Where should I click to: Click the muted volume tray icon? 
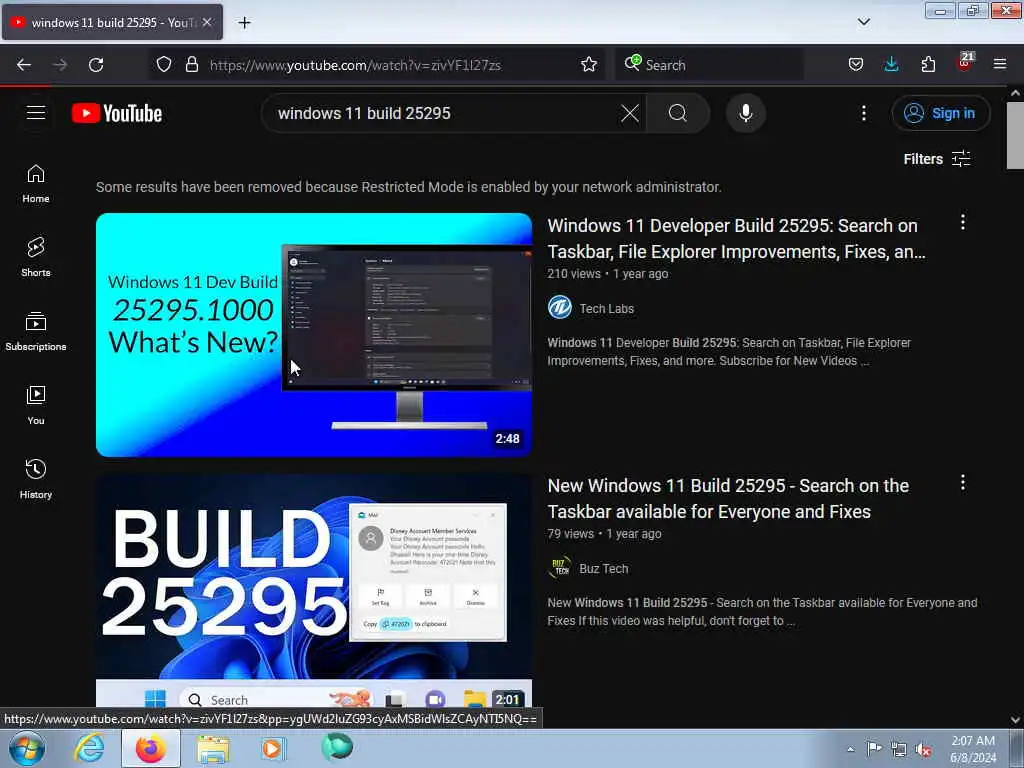pos(923,750)
